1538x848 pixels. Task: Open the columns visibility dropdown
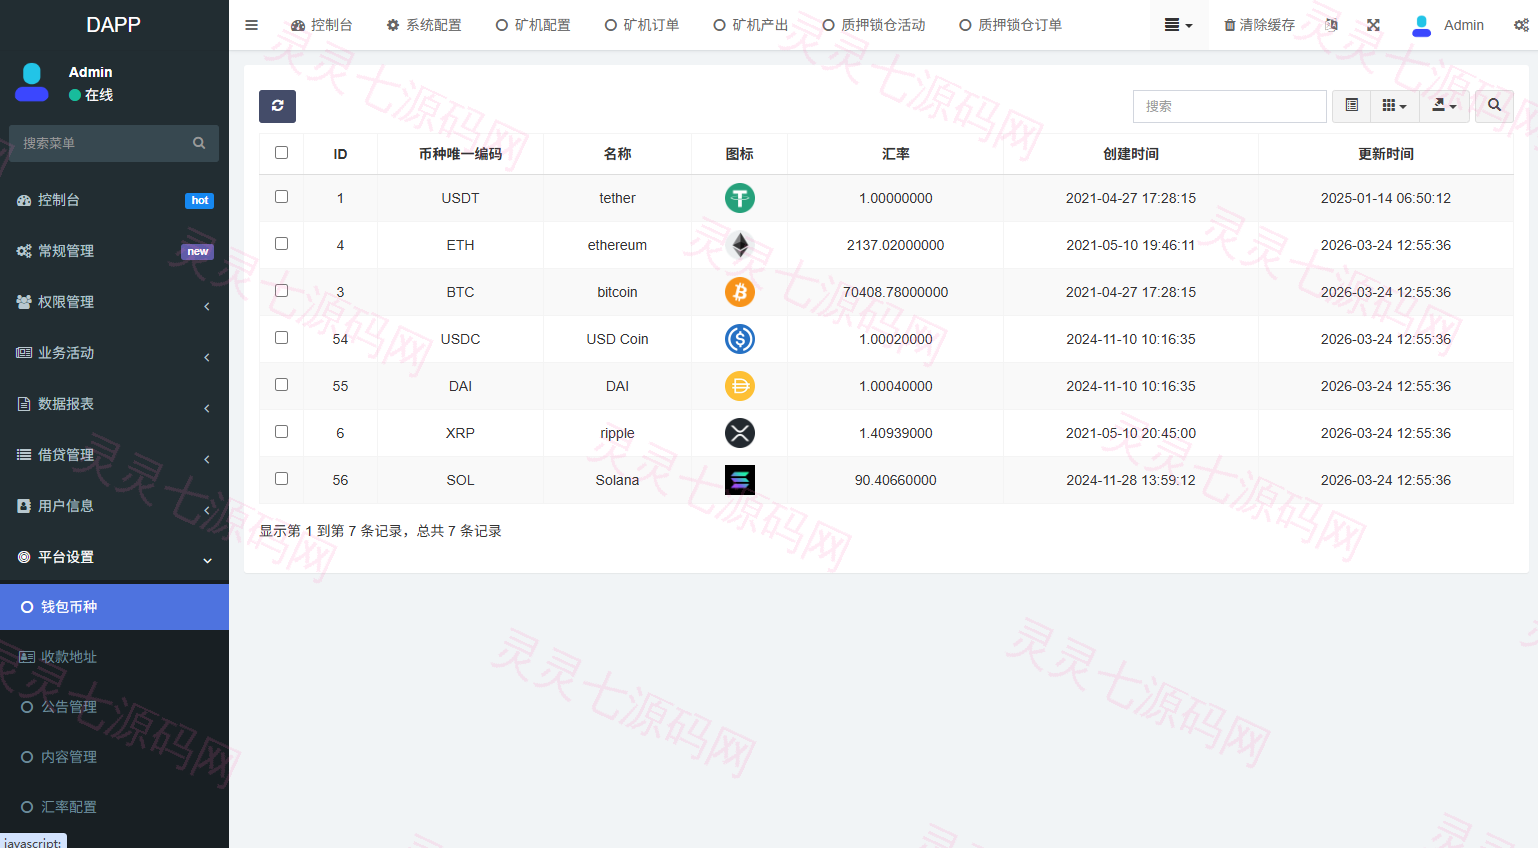[x=1395, y=106]
